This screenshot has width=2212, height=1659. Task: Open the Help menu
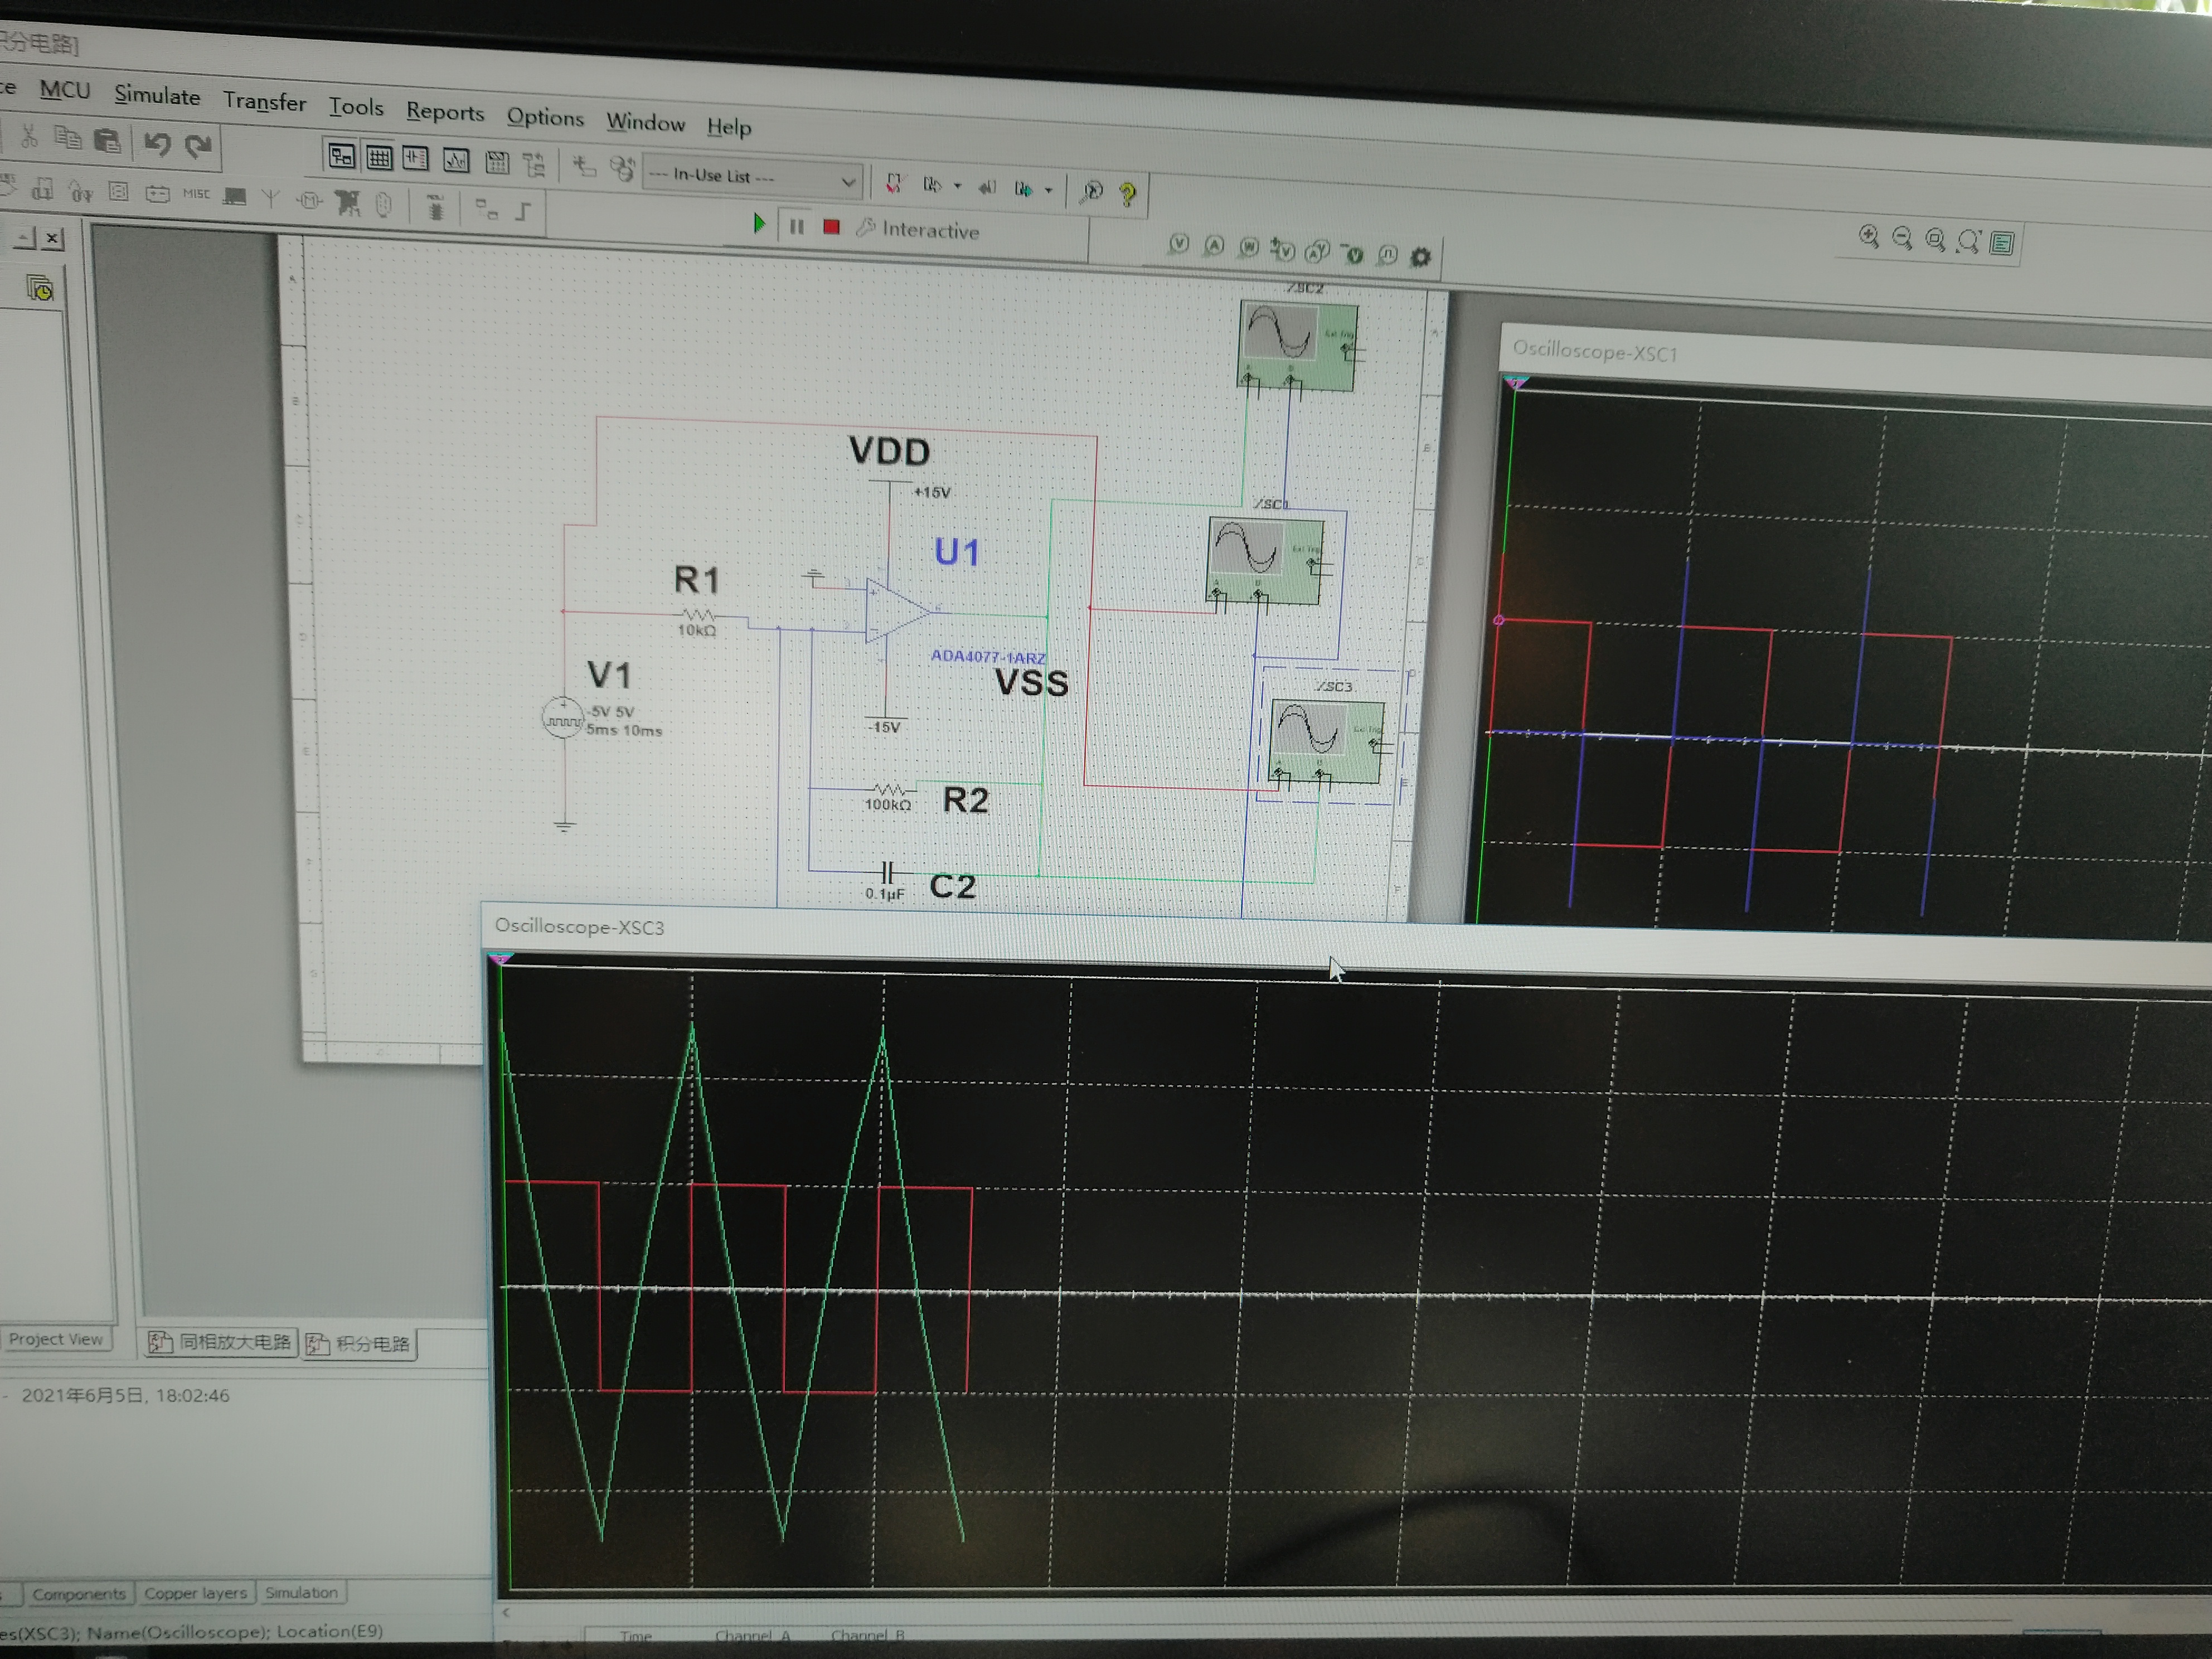[729, 127]
